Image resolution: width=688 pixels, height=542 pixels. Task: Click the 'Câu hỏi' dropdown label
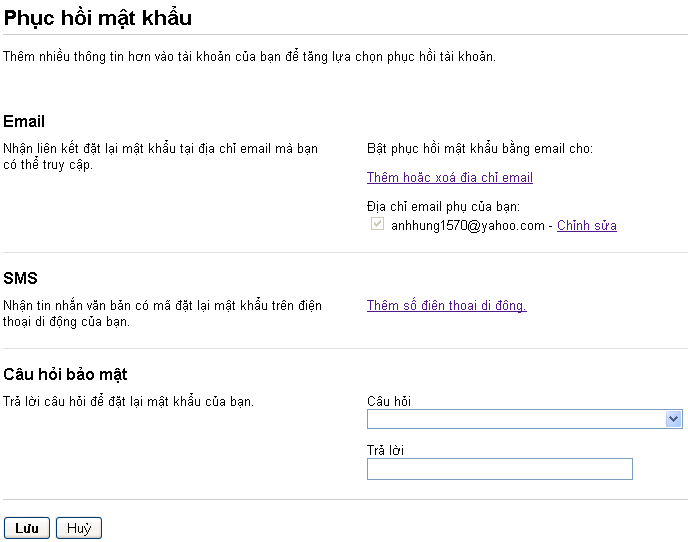(x=389, y=401)
